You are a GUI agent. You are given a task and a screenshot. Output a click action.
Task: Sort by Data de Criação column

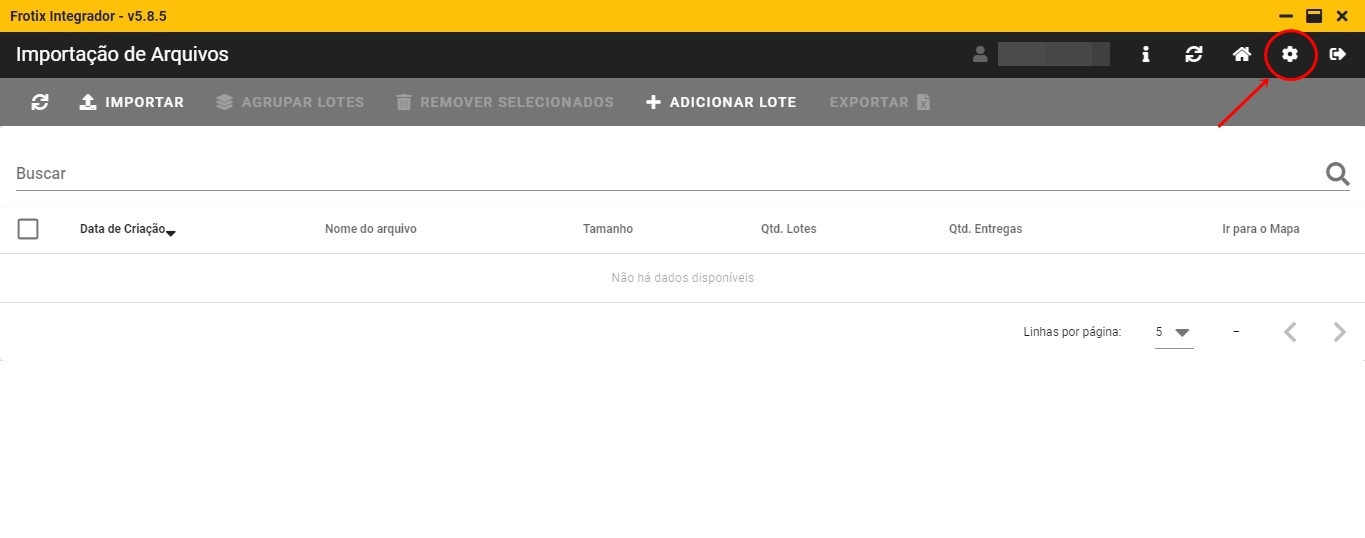click(122, 229)
